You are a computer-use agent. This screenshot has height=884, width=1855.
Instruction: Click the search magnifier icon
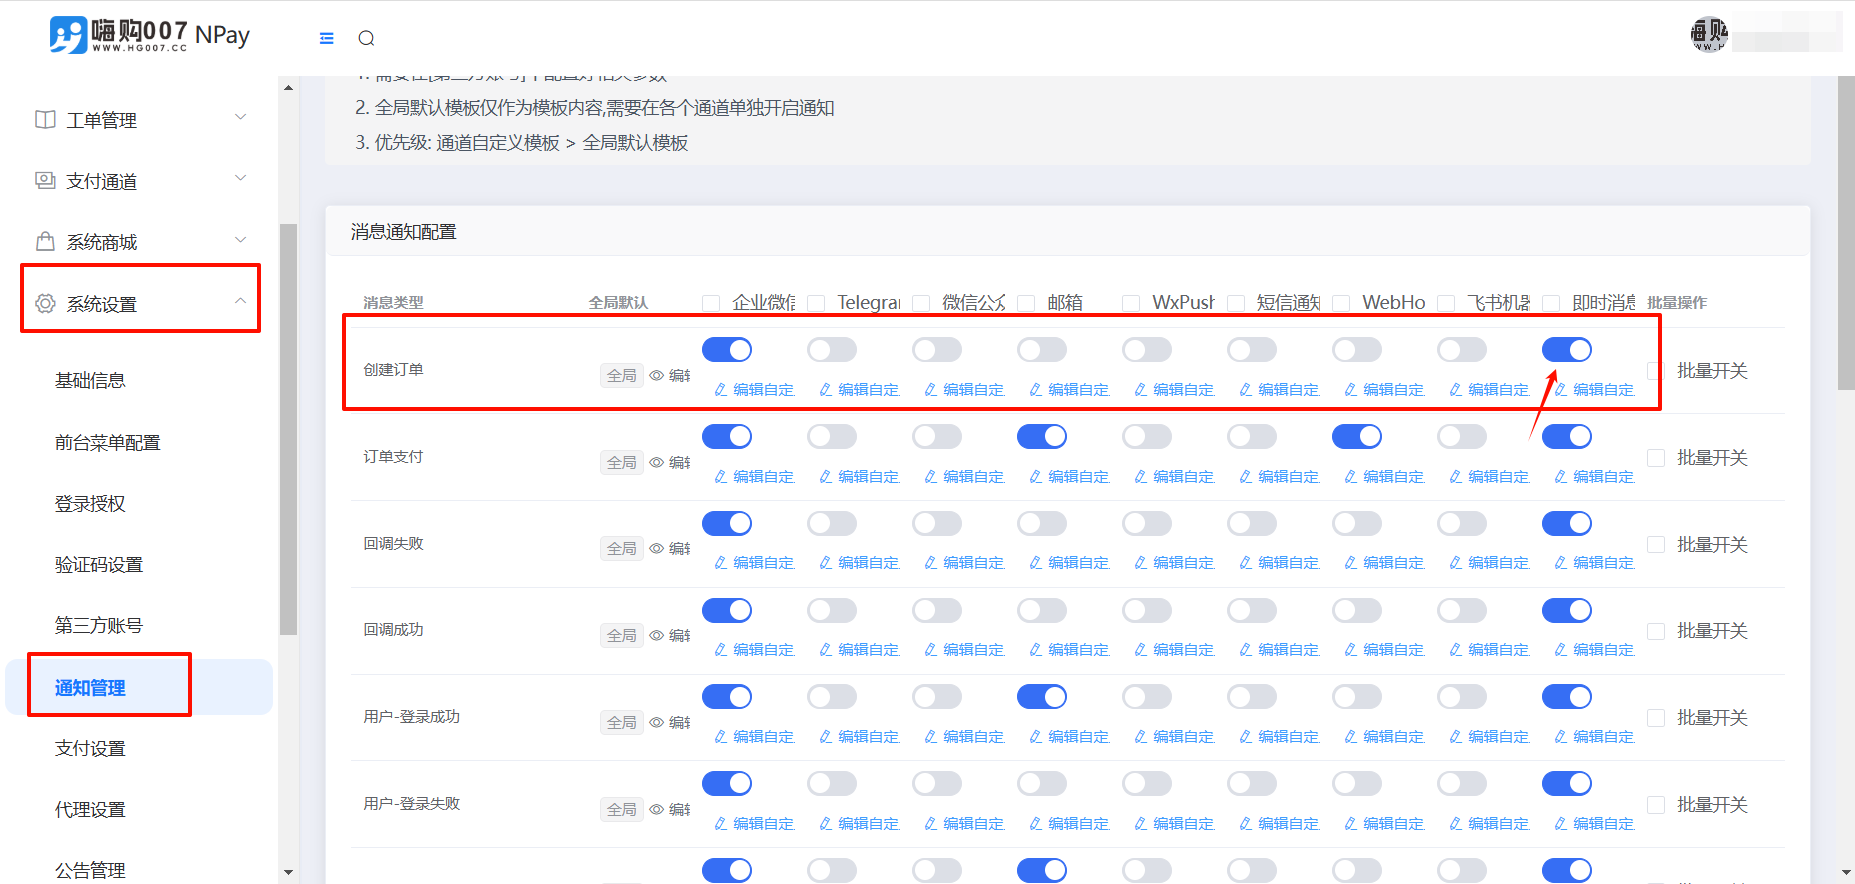(366, 38)
